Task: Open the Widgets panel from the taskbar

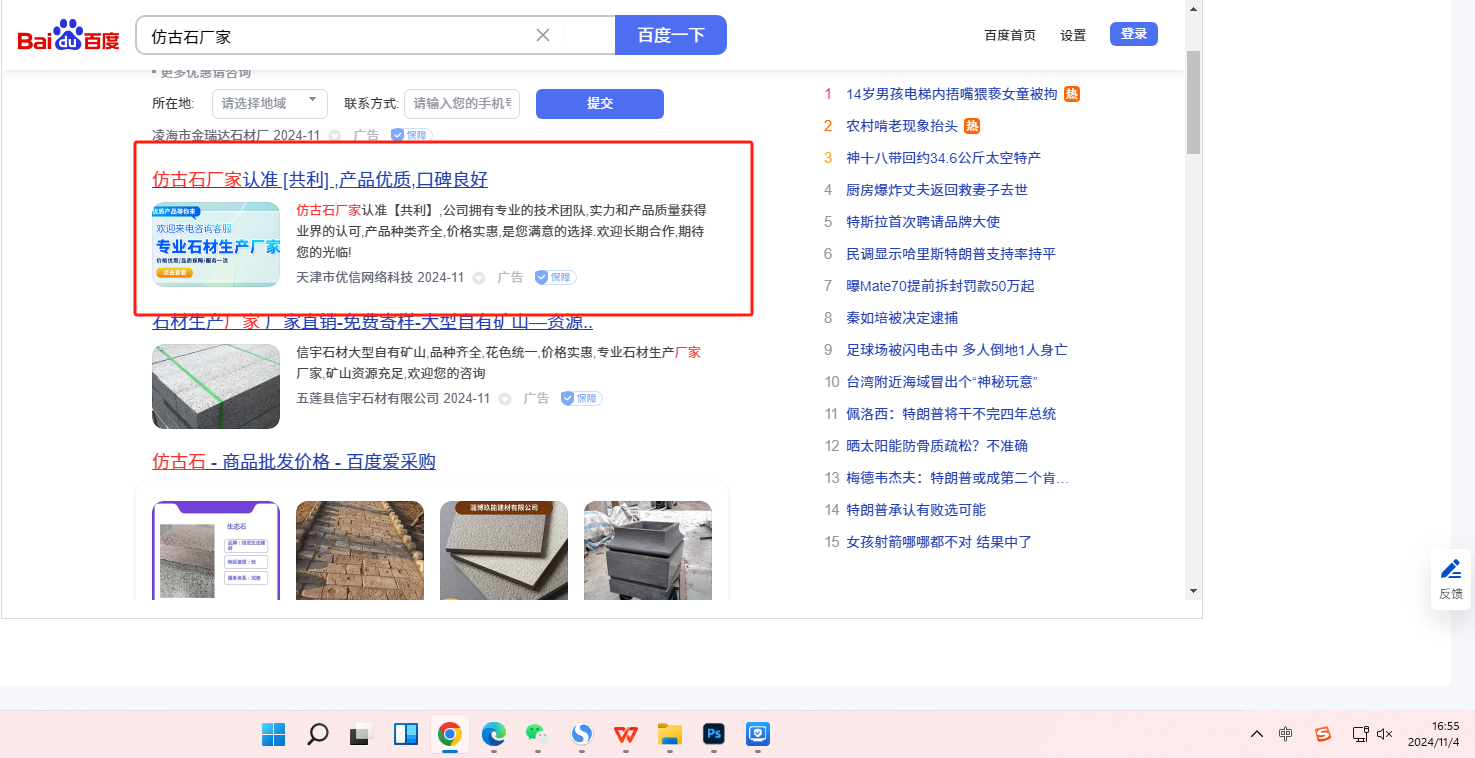Action: click(x=406, y=735)
